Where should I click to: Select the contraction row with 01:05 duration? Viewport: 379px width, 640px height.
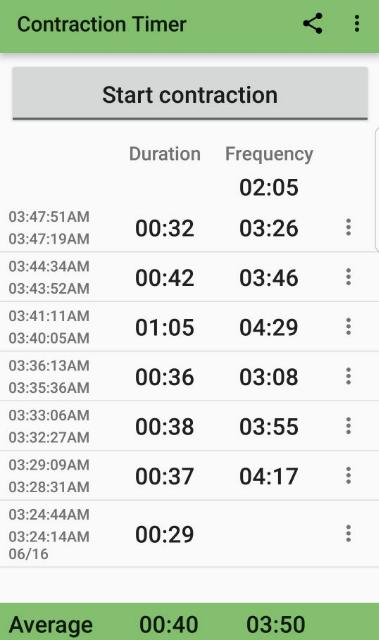pos(189,327)
